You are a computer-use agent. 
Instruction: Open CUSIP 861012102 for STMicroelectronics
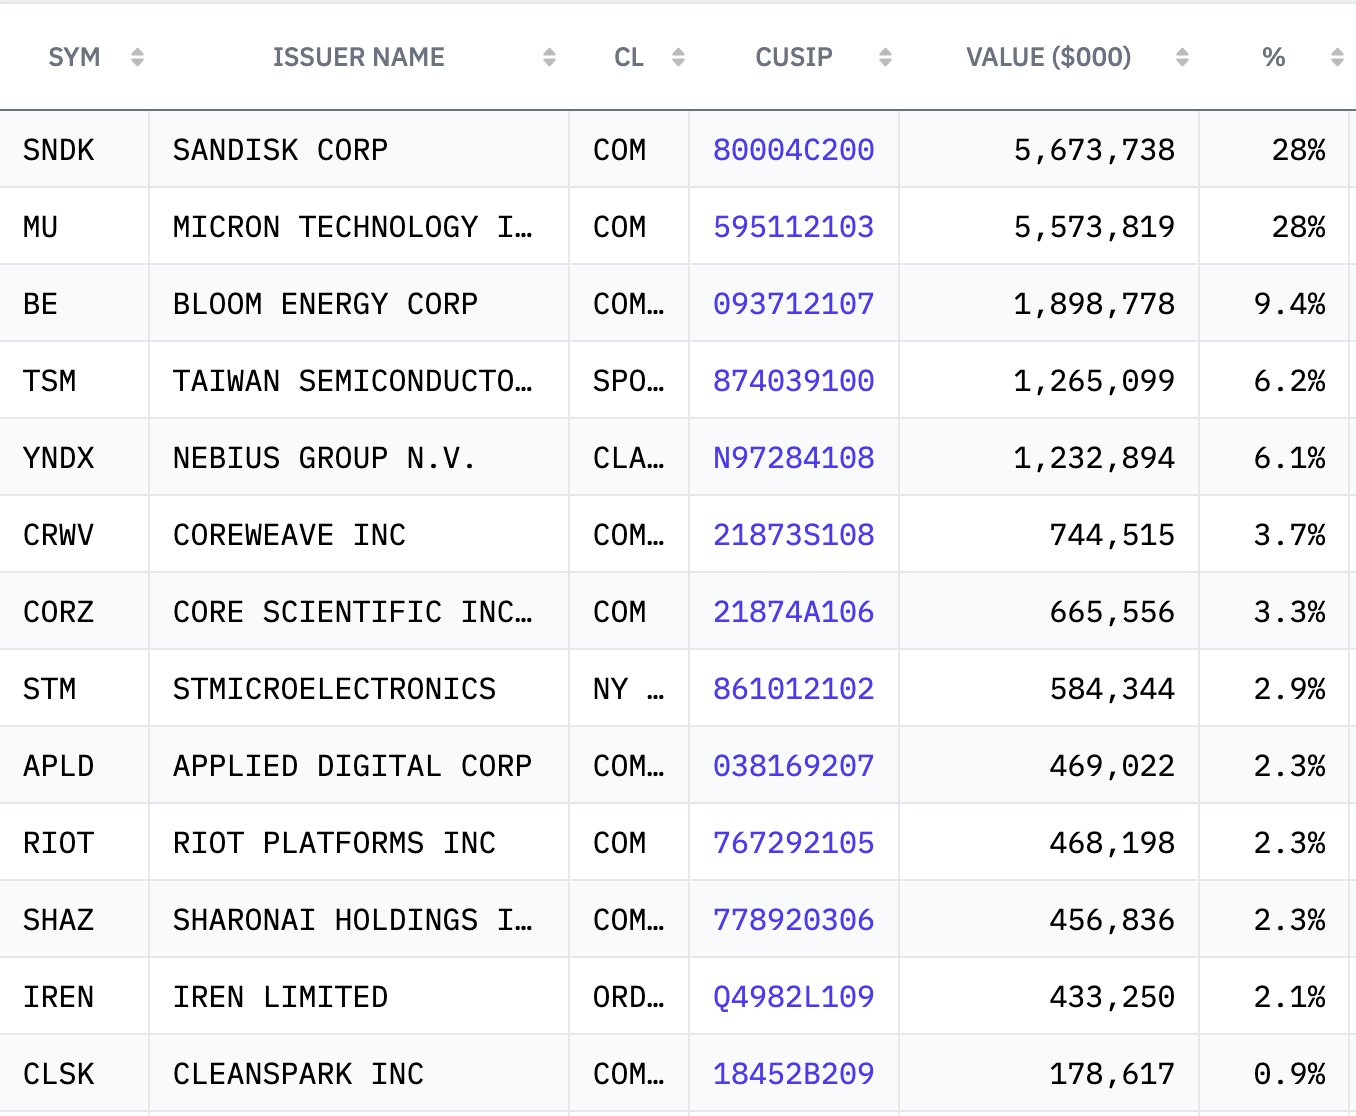pos(794,689)
